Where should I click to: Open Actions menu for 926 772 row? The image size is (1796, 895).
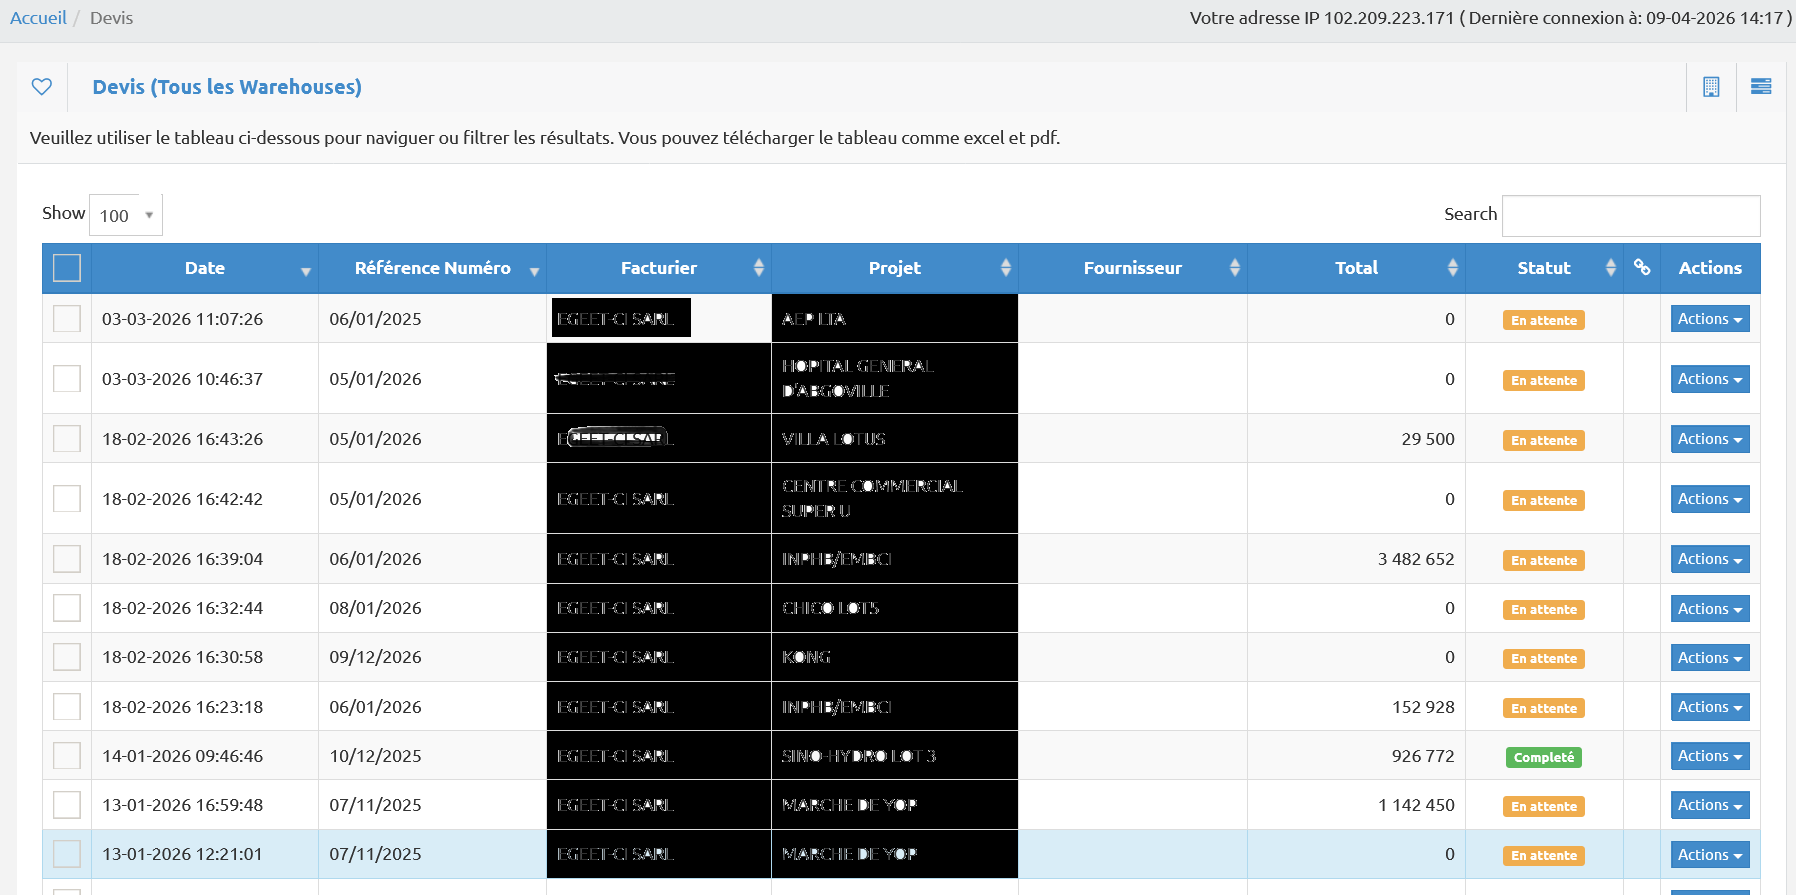tap(1709, 756)
